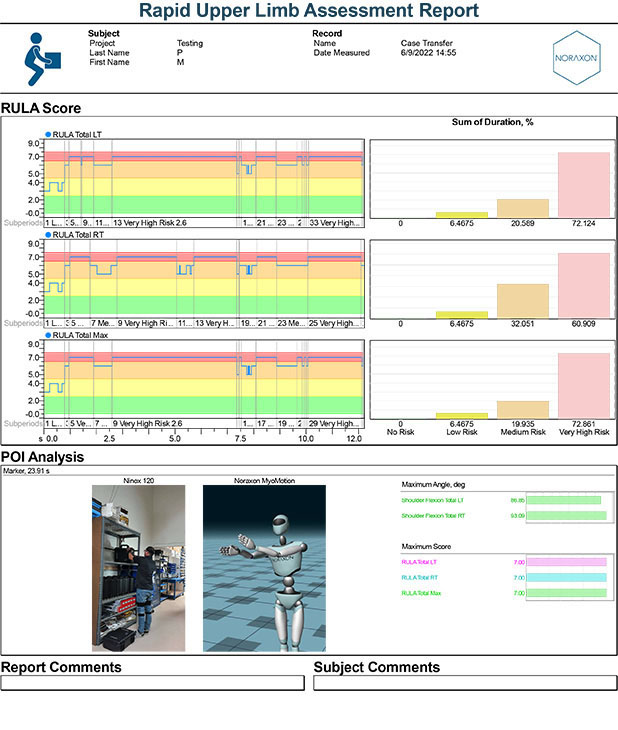Click the 'Last Name' field label
618x730 pixels.
pyautogui.click(x=109, y=53)
